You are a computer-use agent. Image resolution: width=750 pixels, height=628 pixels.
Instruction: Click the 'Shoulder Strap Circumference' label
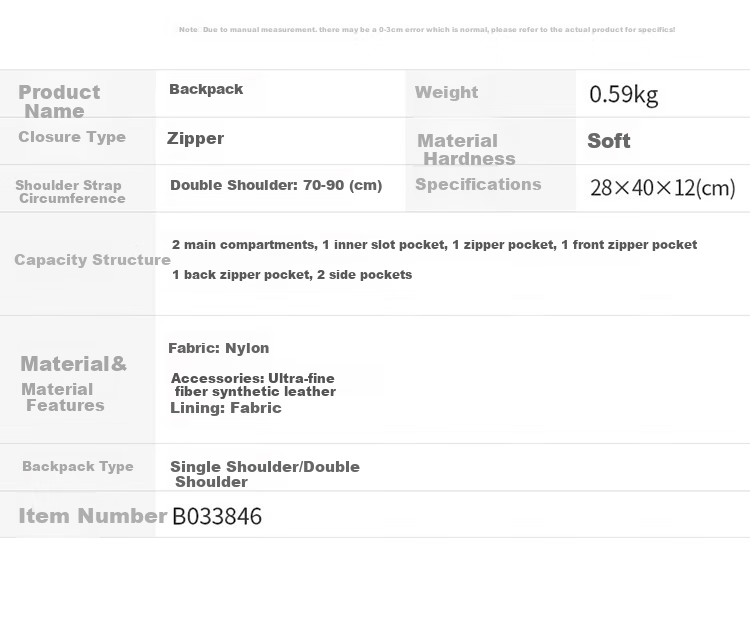70,191
